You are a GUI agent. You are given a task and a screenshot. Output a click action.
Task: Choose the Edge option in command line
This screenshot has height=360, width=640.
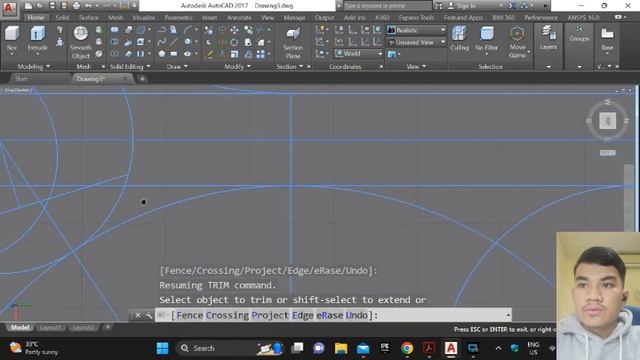coord(303,315)
